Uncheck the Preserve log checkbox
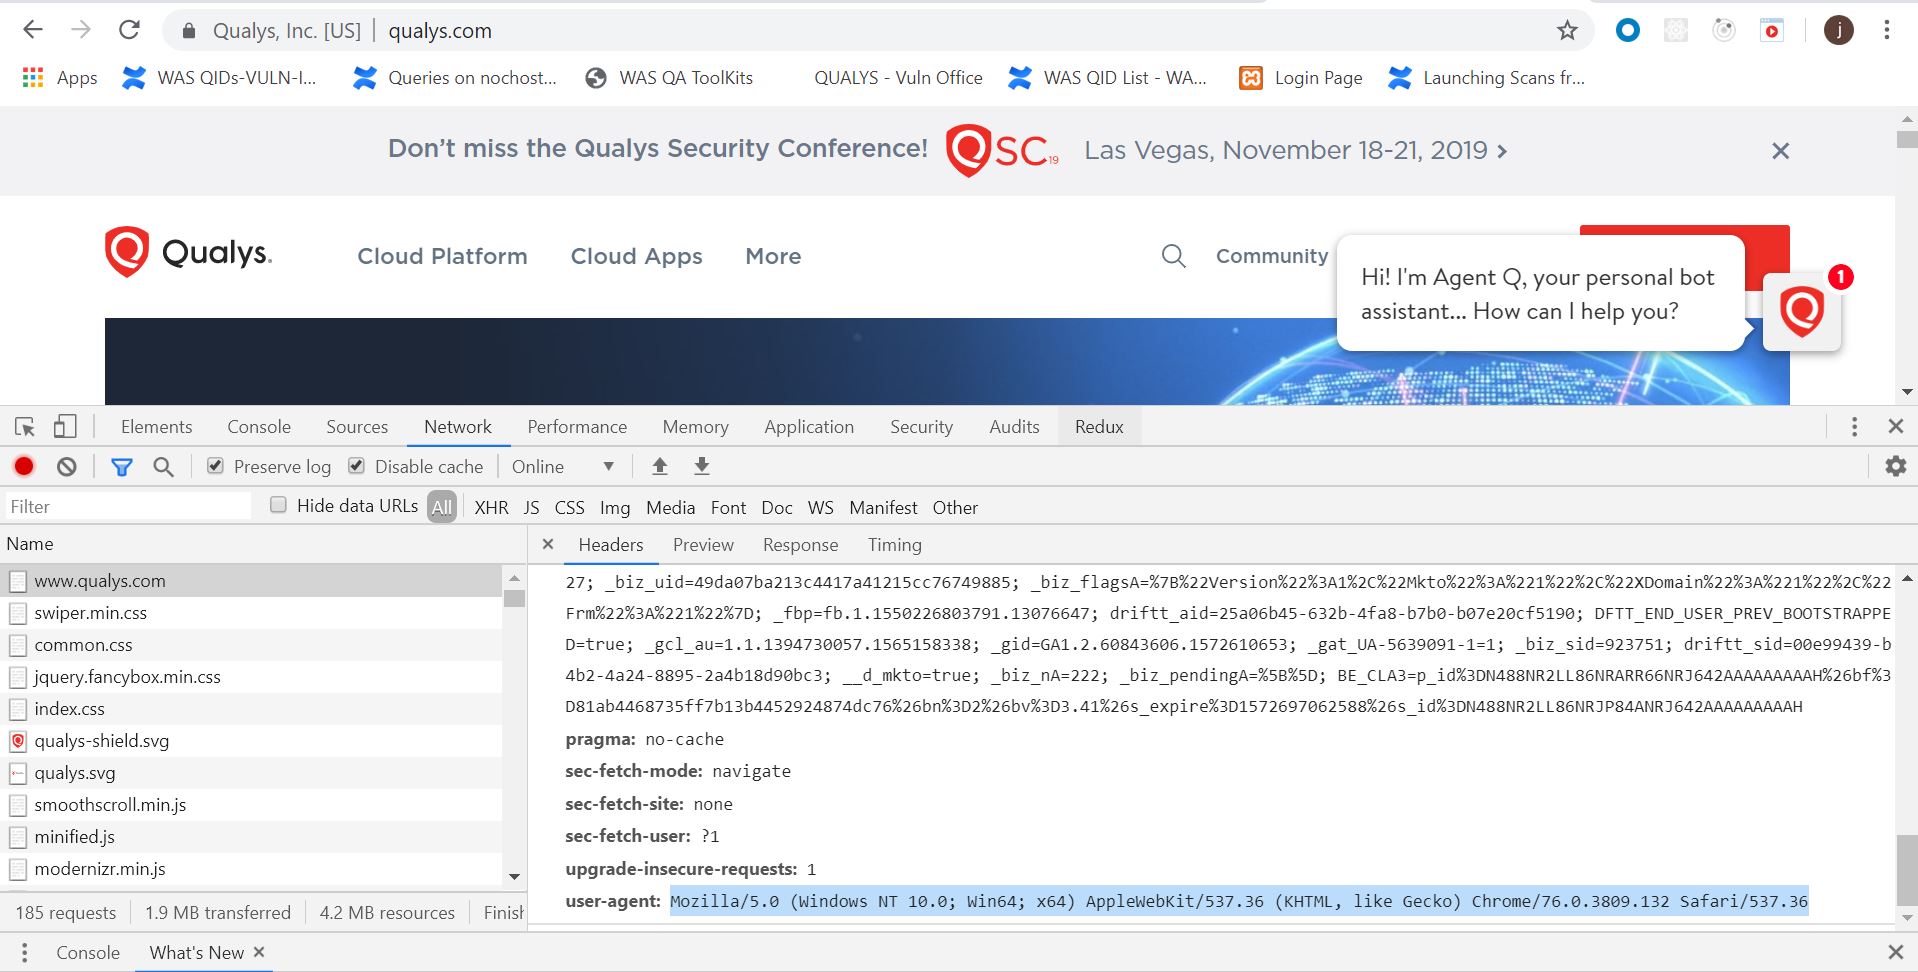The height and width of the screenshot is (972, 1918). (214, 465)
